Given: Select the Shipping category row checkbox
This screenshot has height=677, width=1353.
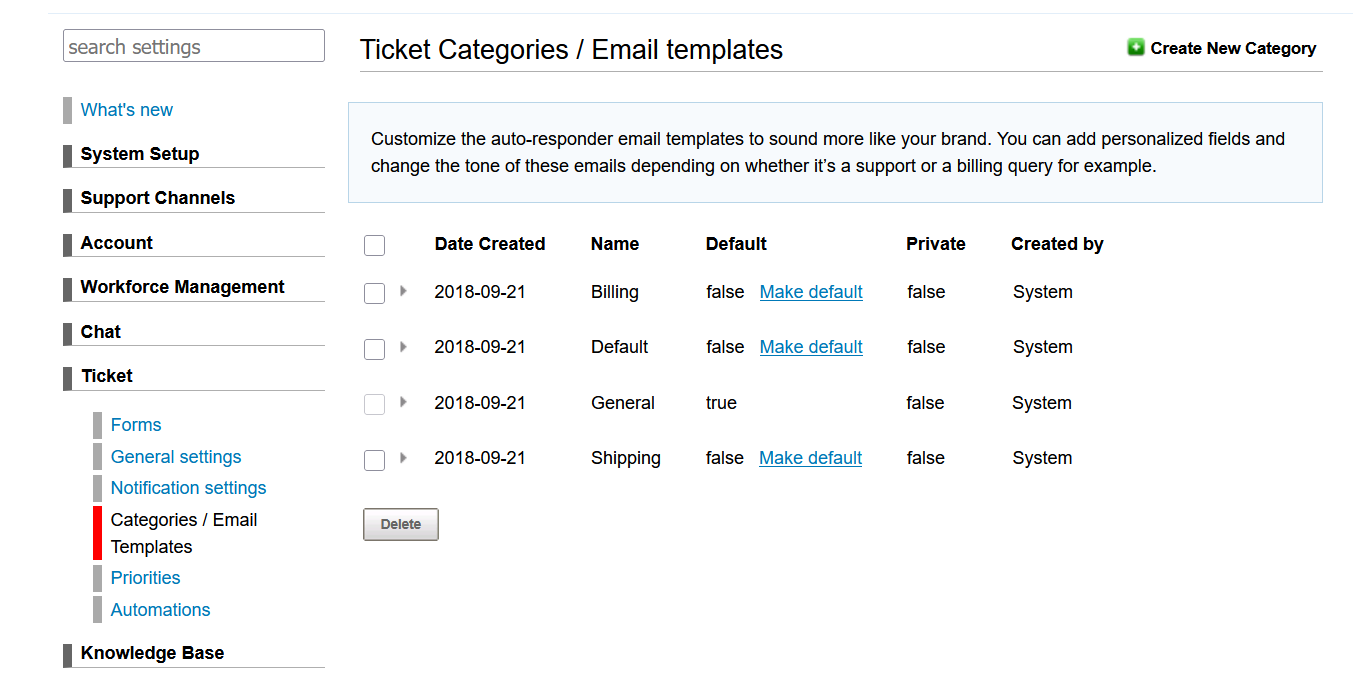Looking at the screenshot, I should 374,459.
